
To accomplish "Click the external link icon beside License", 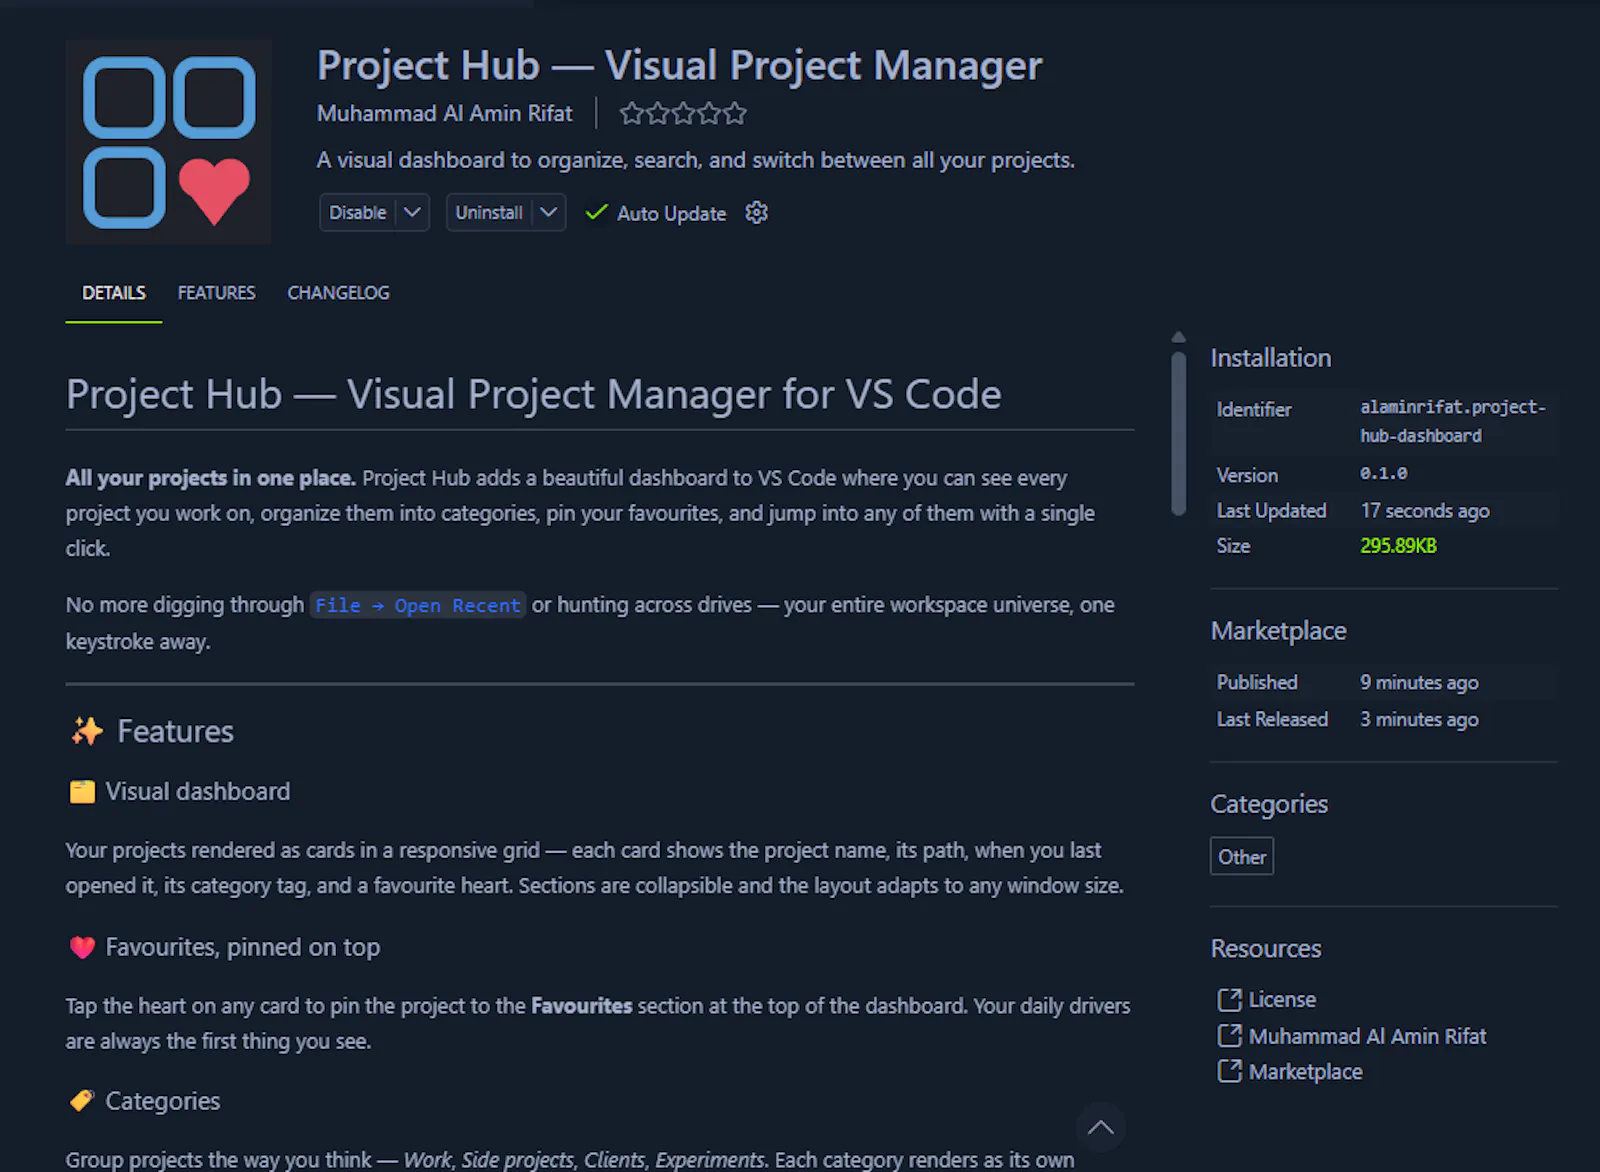I will point(1229,999).
